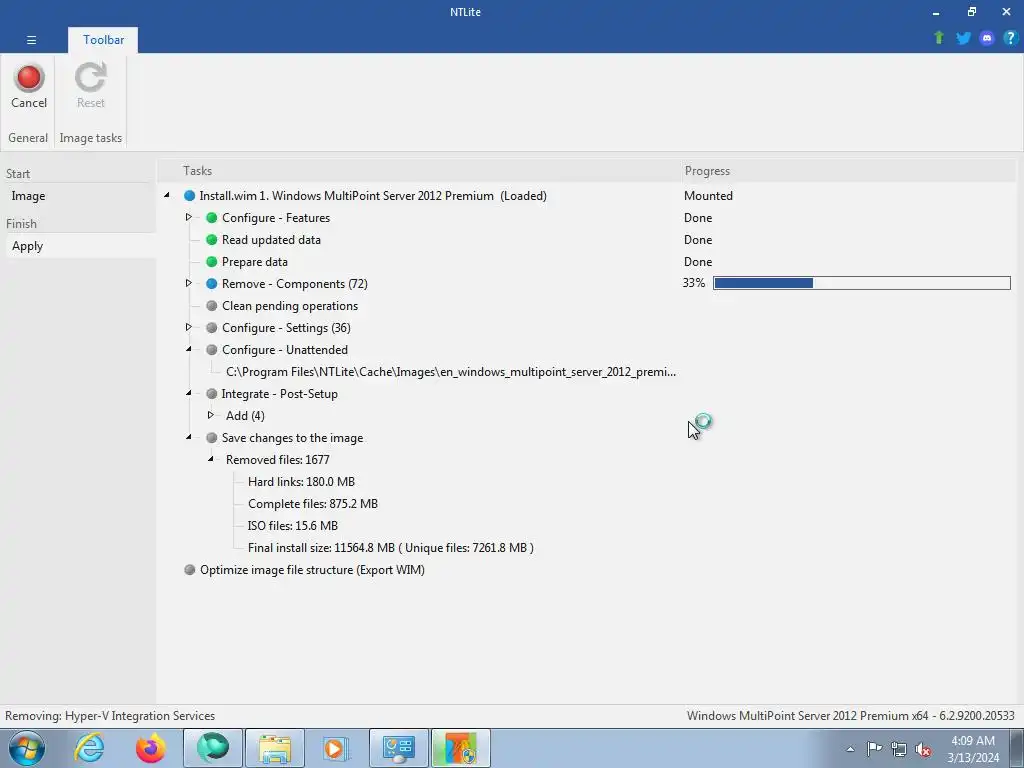
Task: Collapse Integrate - Post-Setup task
Action: pyautogui.click(x=189, y=393)
